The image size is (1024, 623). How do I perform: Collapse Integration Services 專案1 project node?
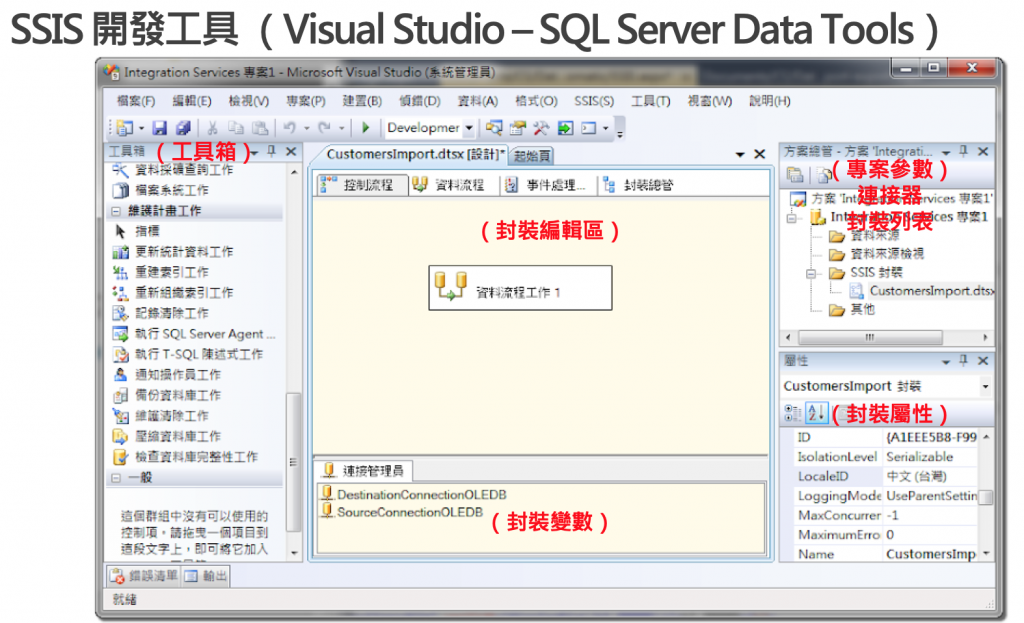click(792, 218)
